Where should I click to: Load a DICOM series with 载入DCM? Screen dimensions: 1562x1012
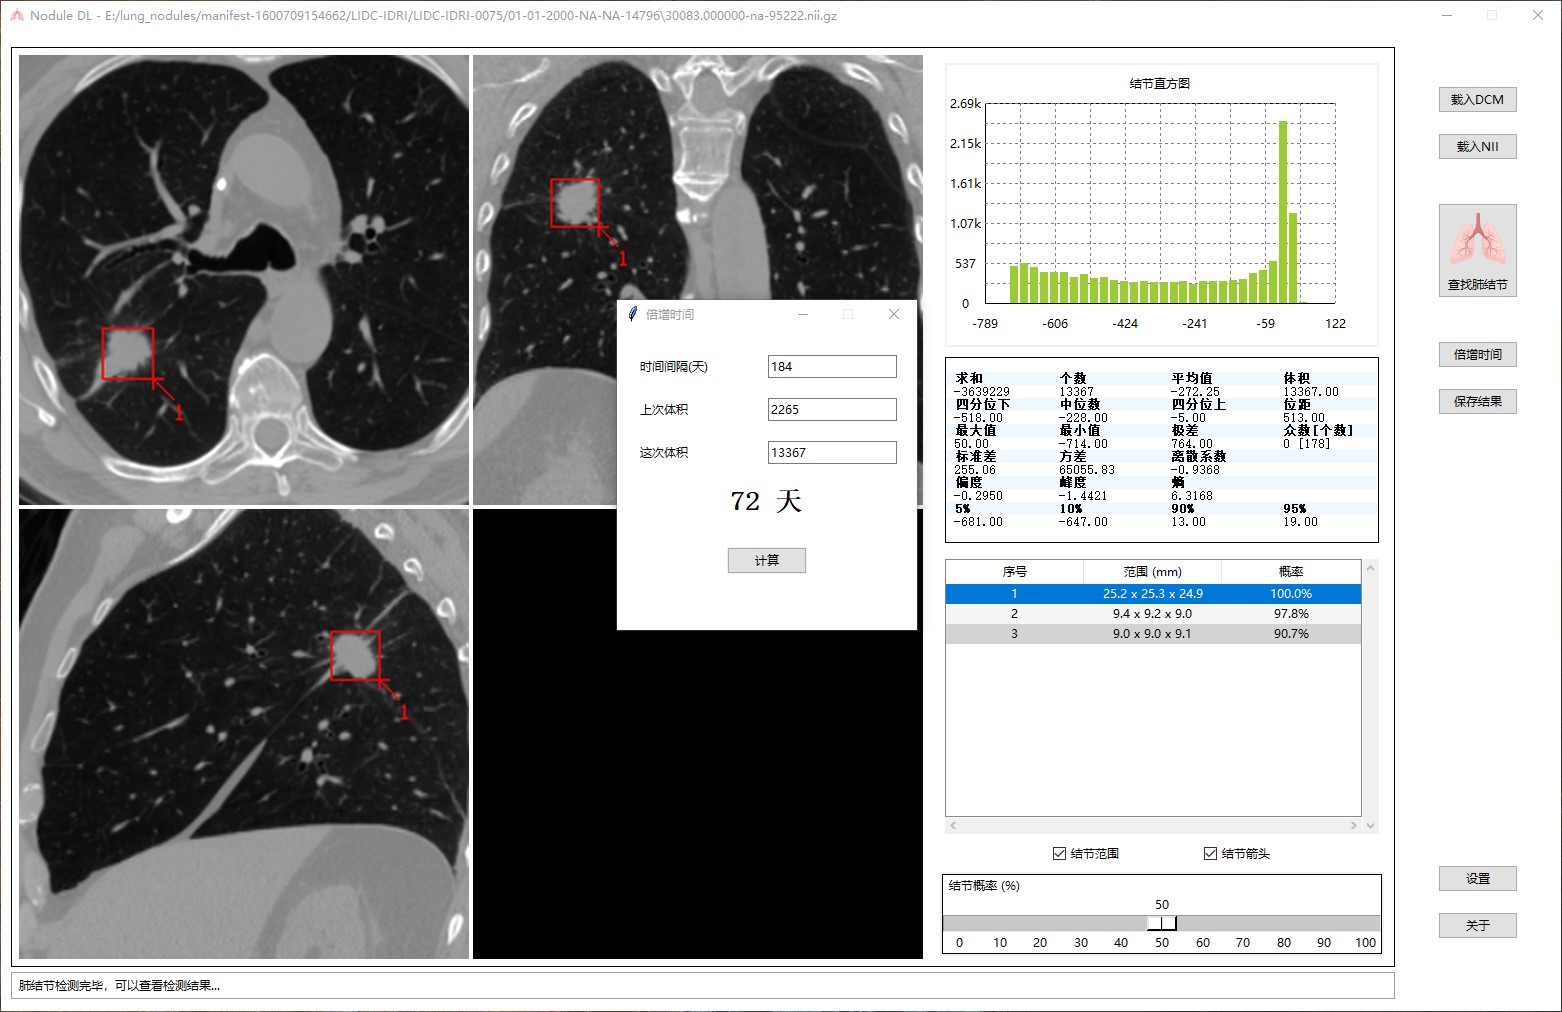tap(1477, 99)
